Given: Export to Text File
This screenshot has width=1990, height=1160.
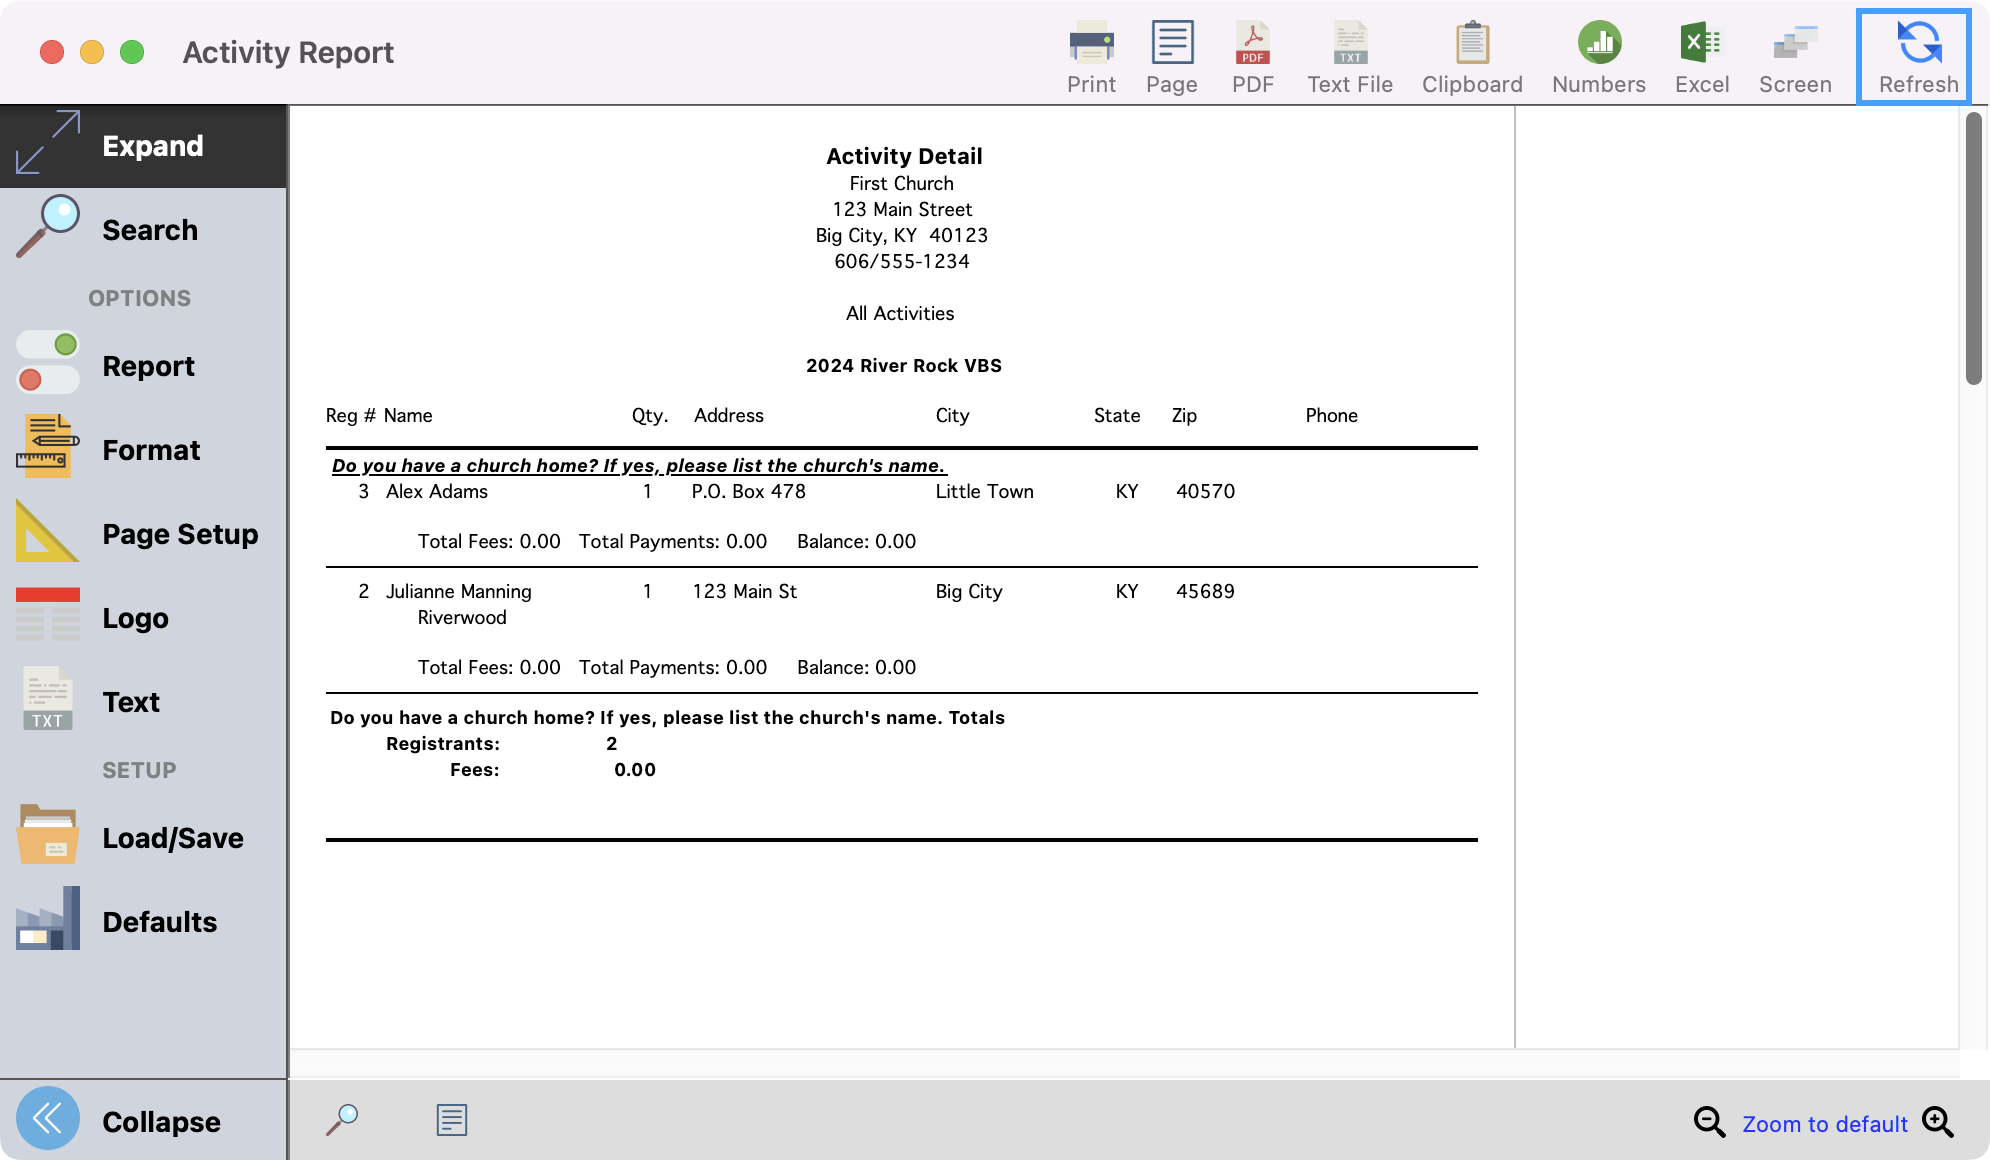Looking at the screenshot, I should pos(1349,56).
